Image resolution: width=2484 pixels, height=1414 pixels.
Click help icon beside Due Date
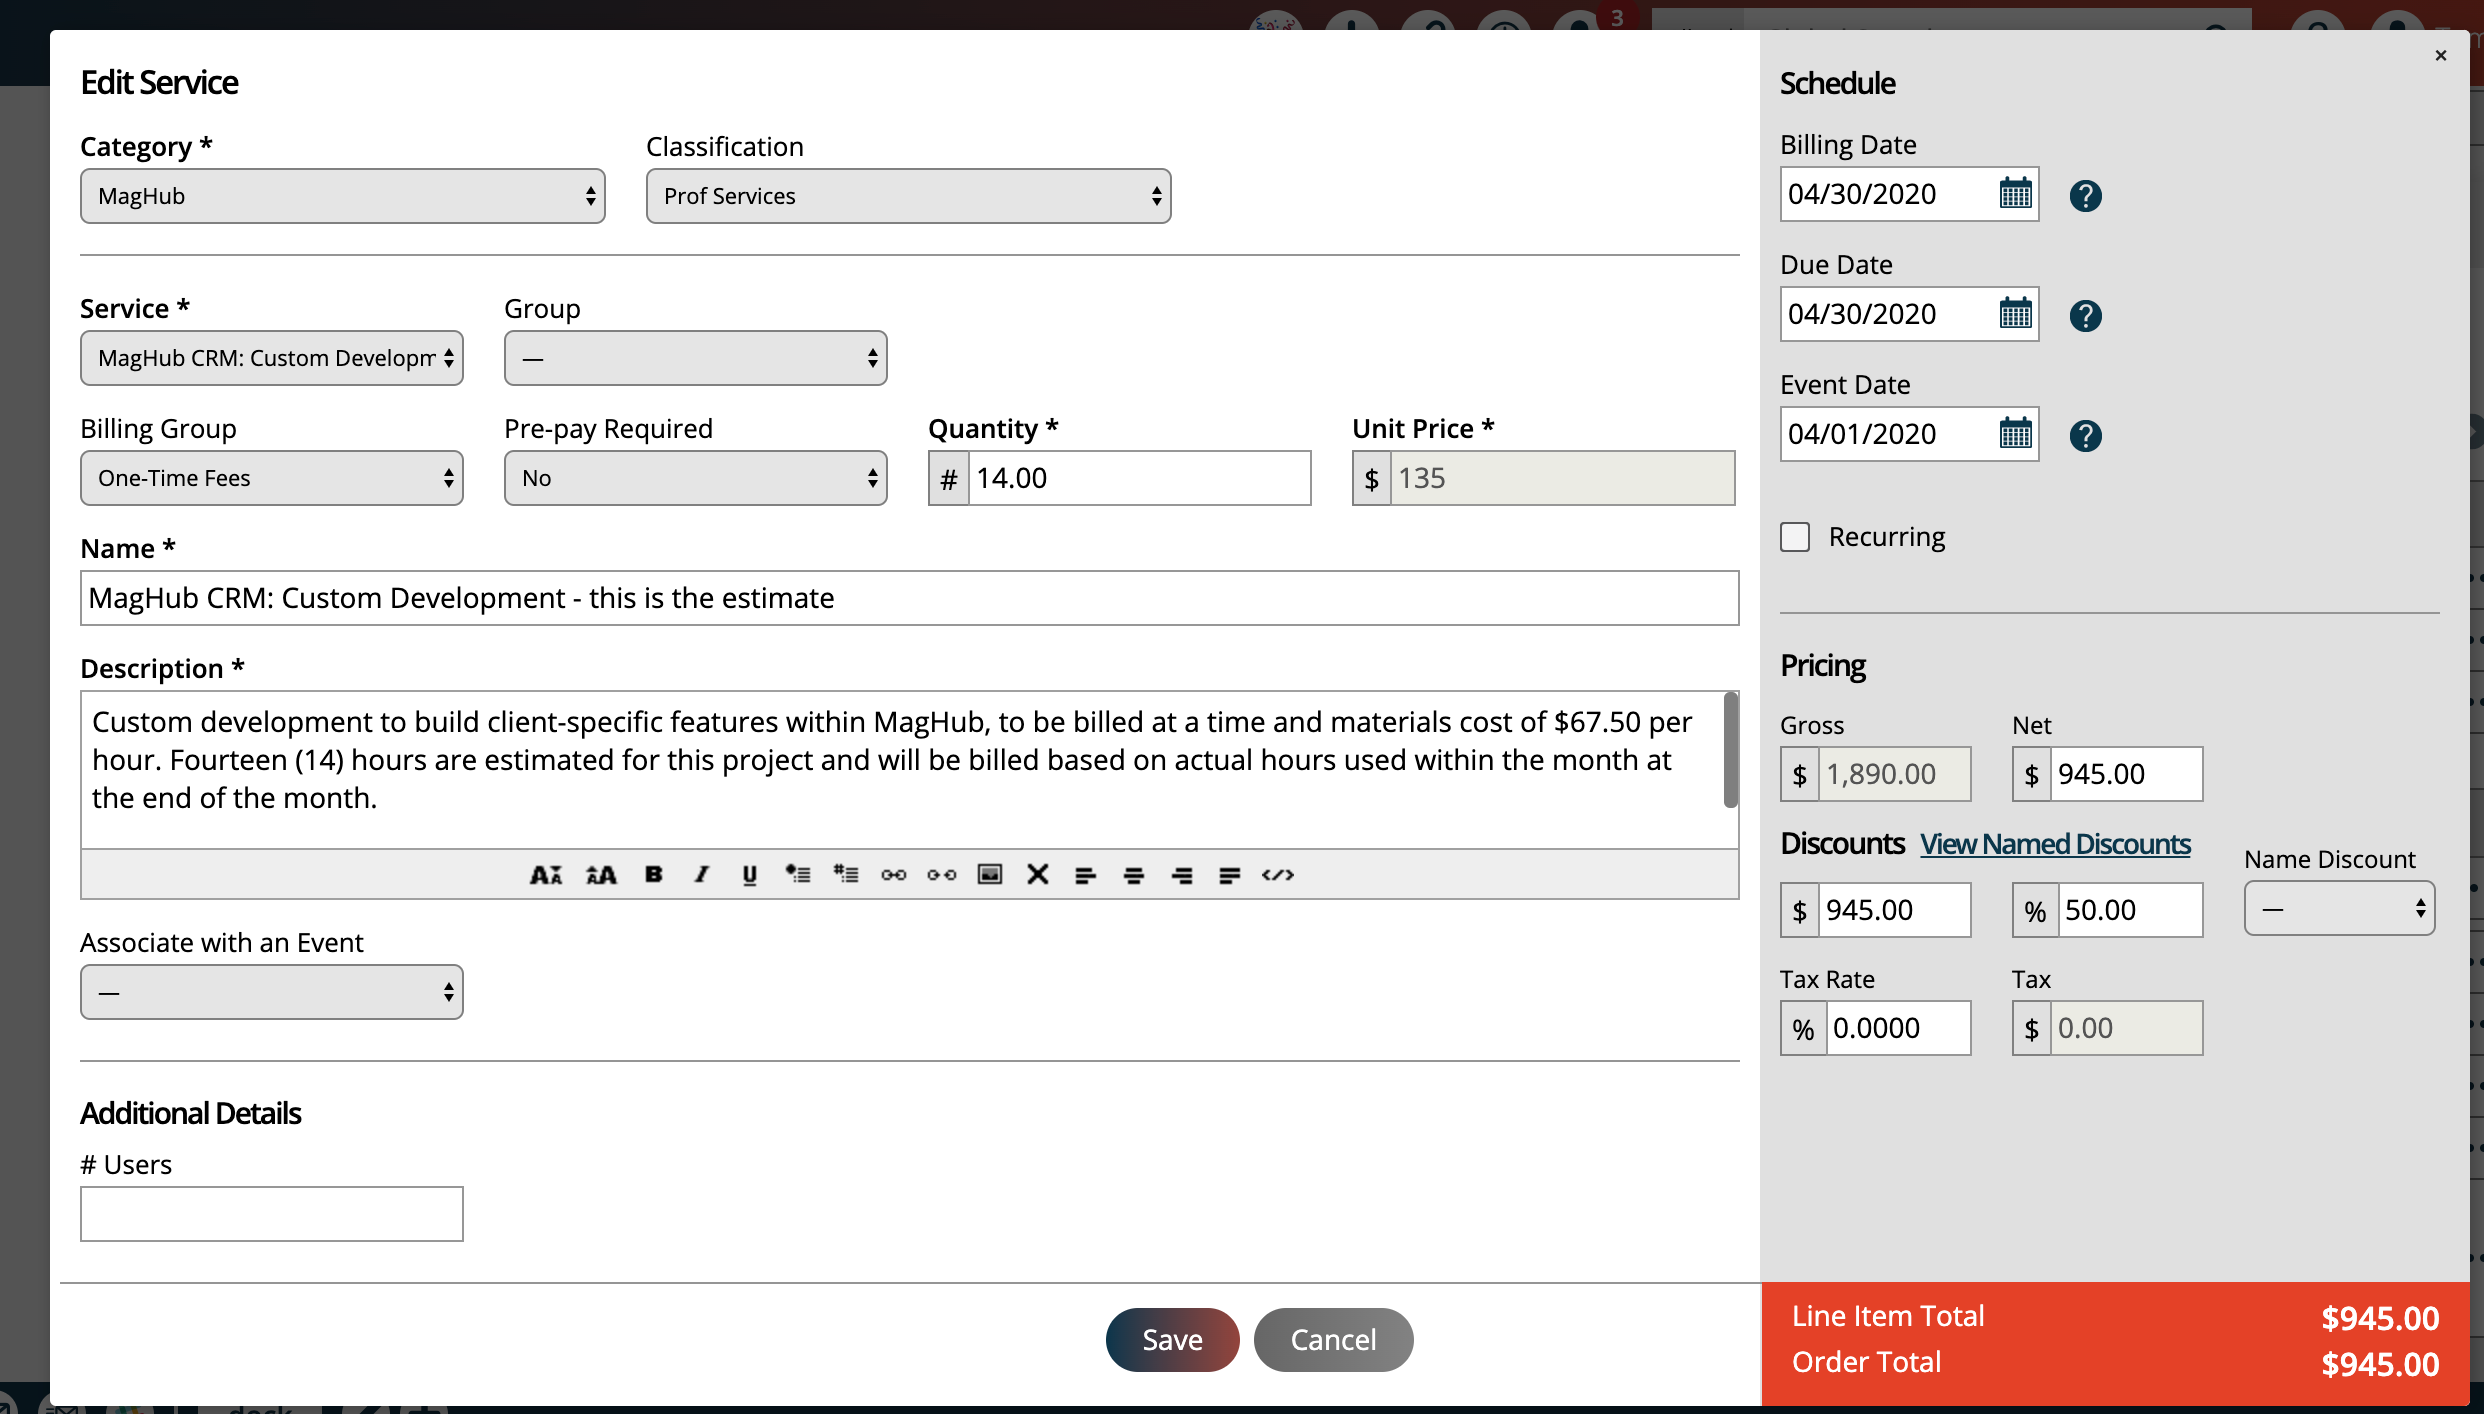(2085, 315)
